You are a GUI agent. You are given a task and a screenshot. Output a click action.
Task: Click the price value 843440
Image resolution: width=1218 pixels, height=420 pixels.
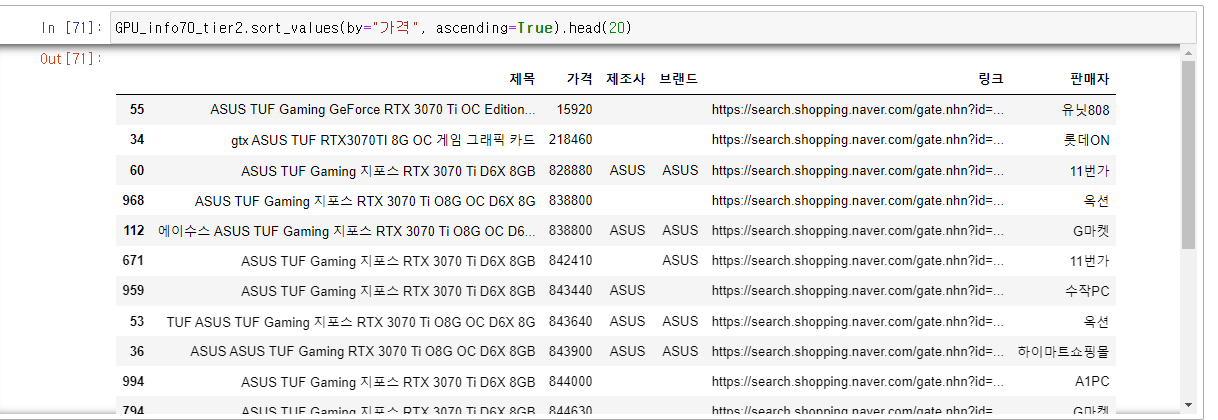click(571, 291)
